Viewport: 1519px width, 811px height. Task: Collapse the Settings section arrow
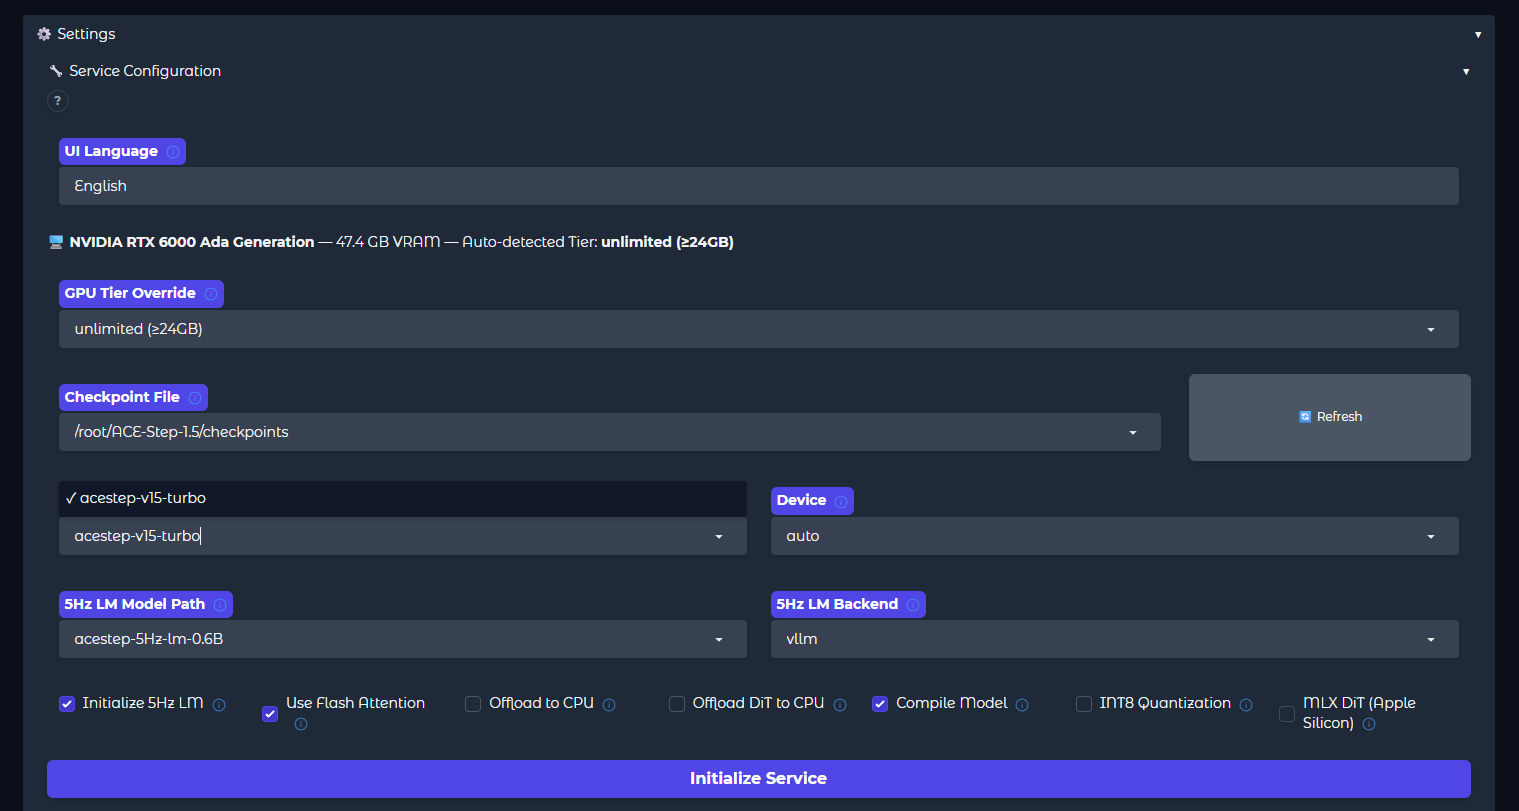(x=1478, y=35)
